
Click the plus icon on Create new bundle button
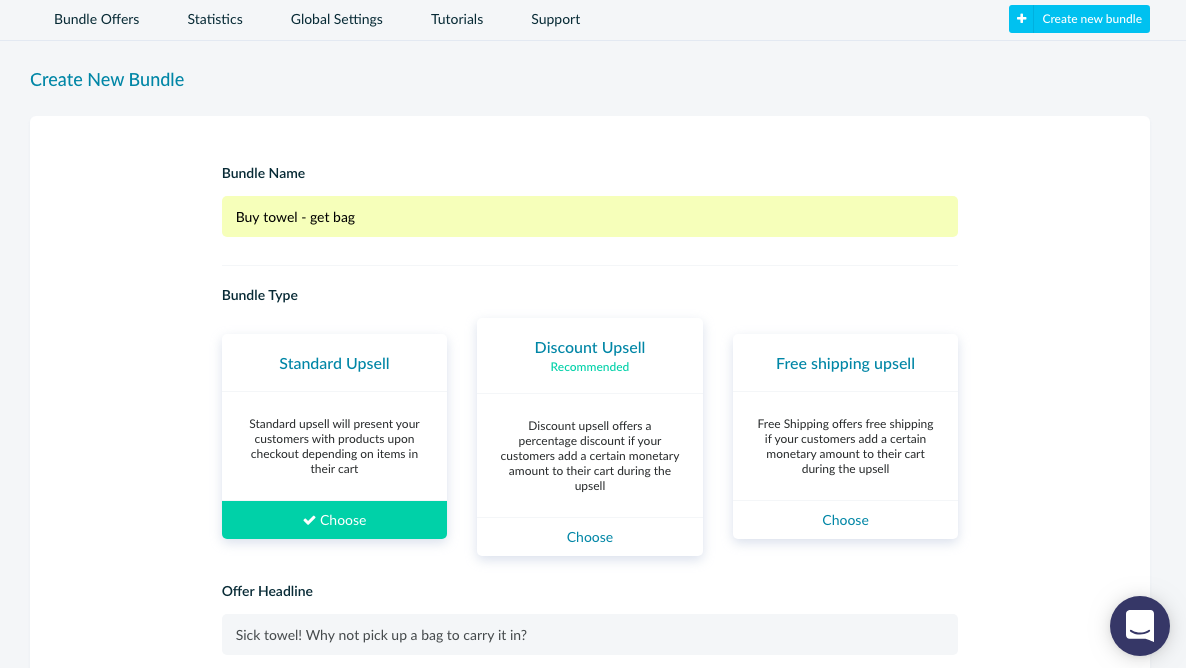(x=1021, y=18)
